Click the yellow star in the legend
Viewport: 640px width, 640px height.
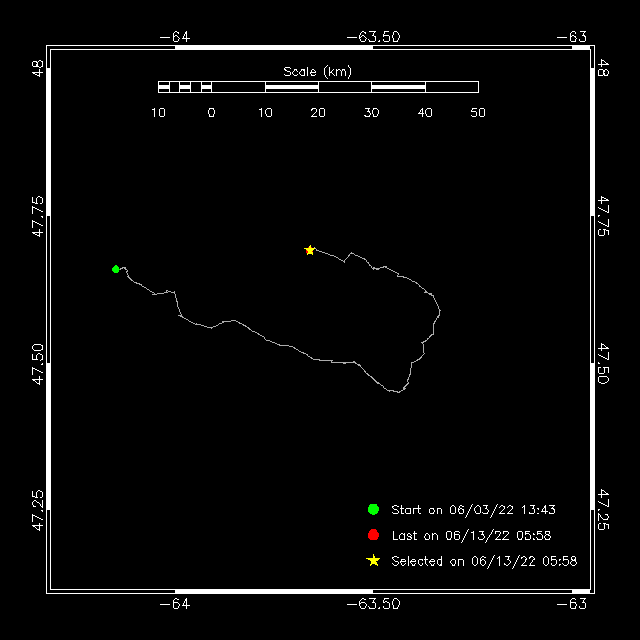point(373,561)
